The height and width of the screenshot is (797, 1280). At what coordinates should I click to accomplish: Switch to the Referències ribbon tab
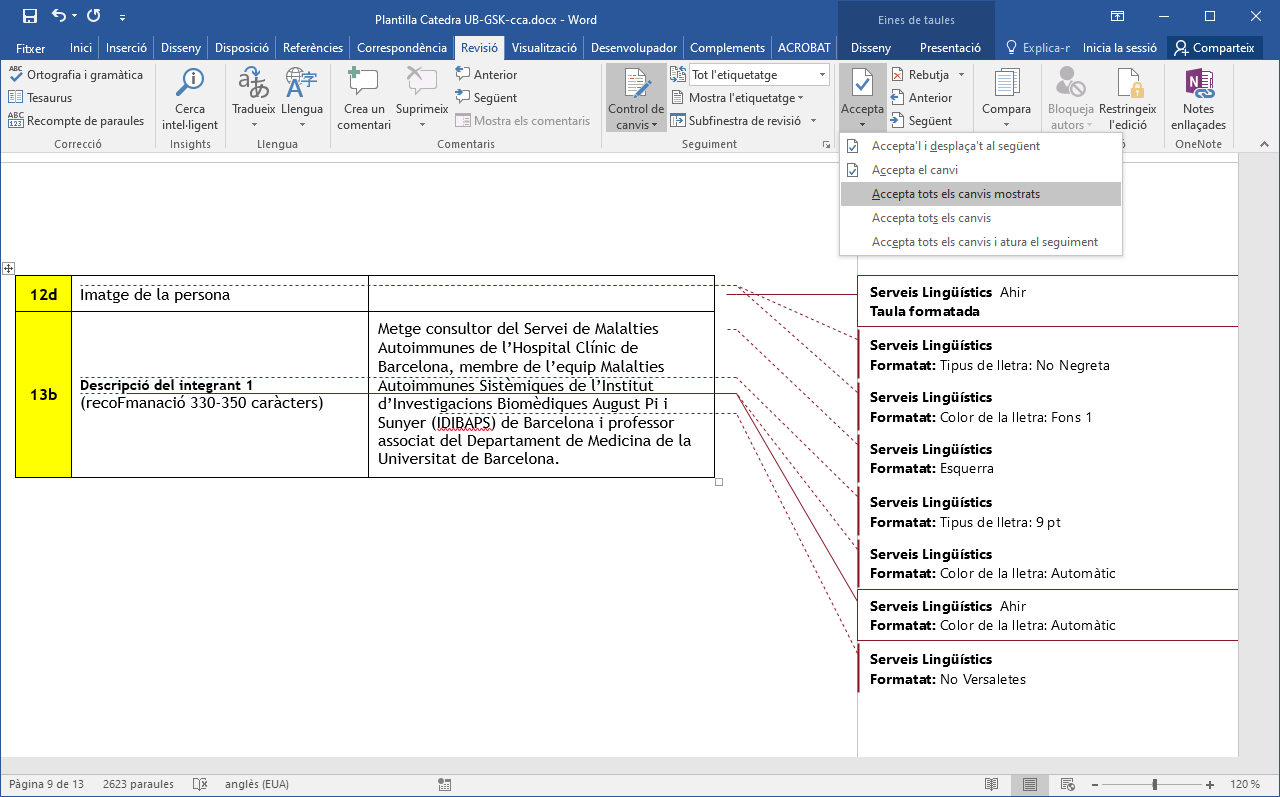(x=312, y=47)
